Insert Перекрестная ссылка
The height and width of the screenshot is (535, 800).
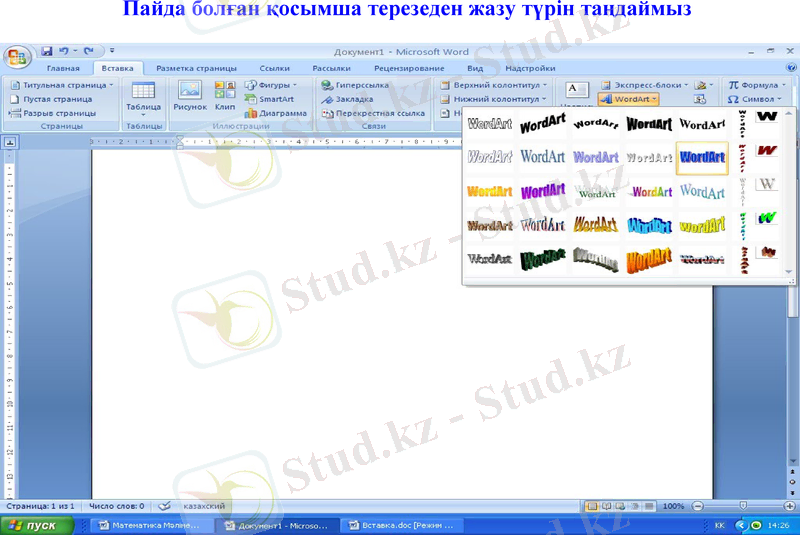pyautogui.click(x=373, y=113)
